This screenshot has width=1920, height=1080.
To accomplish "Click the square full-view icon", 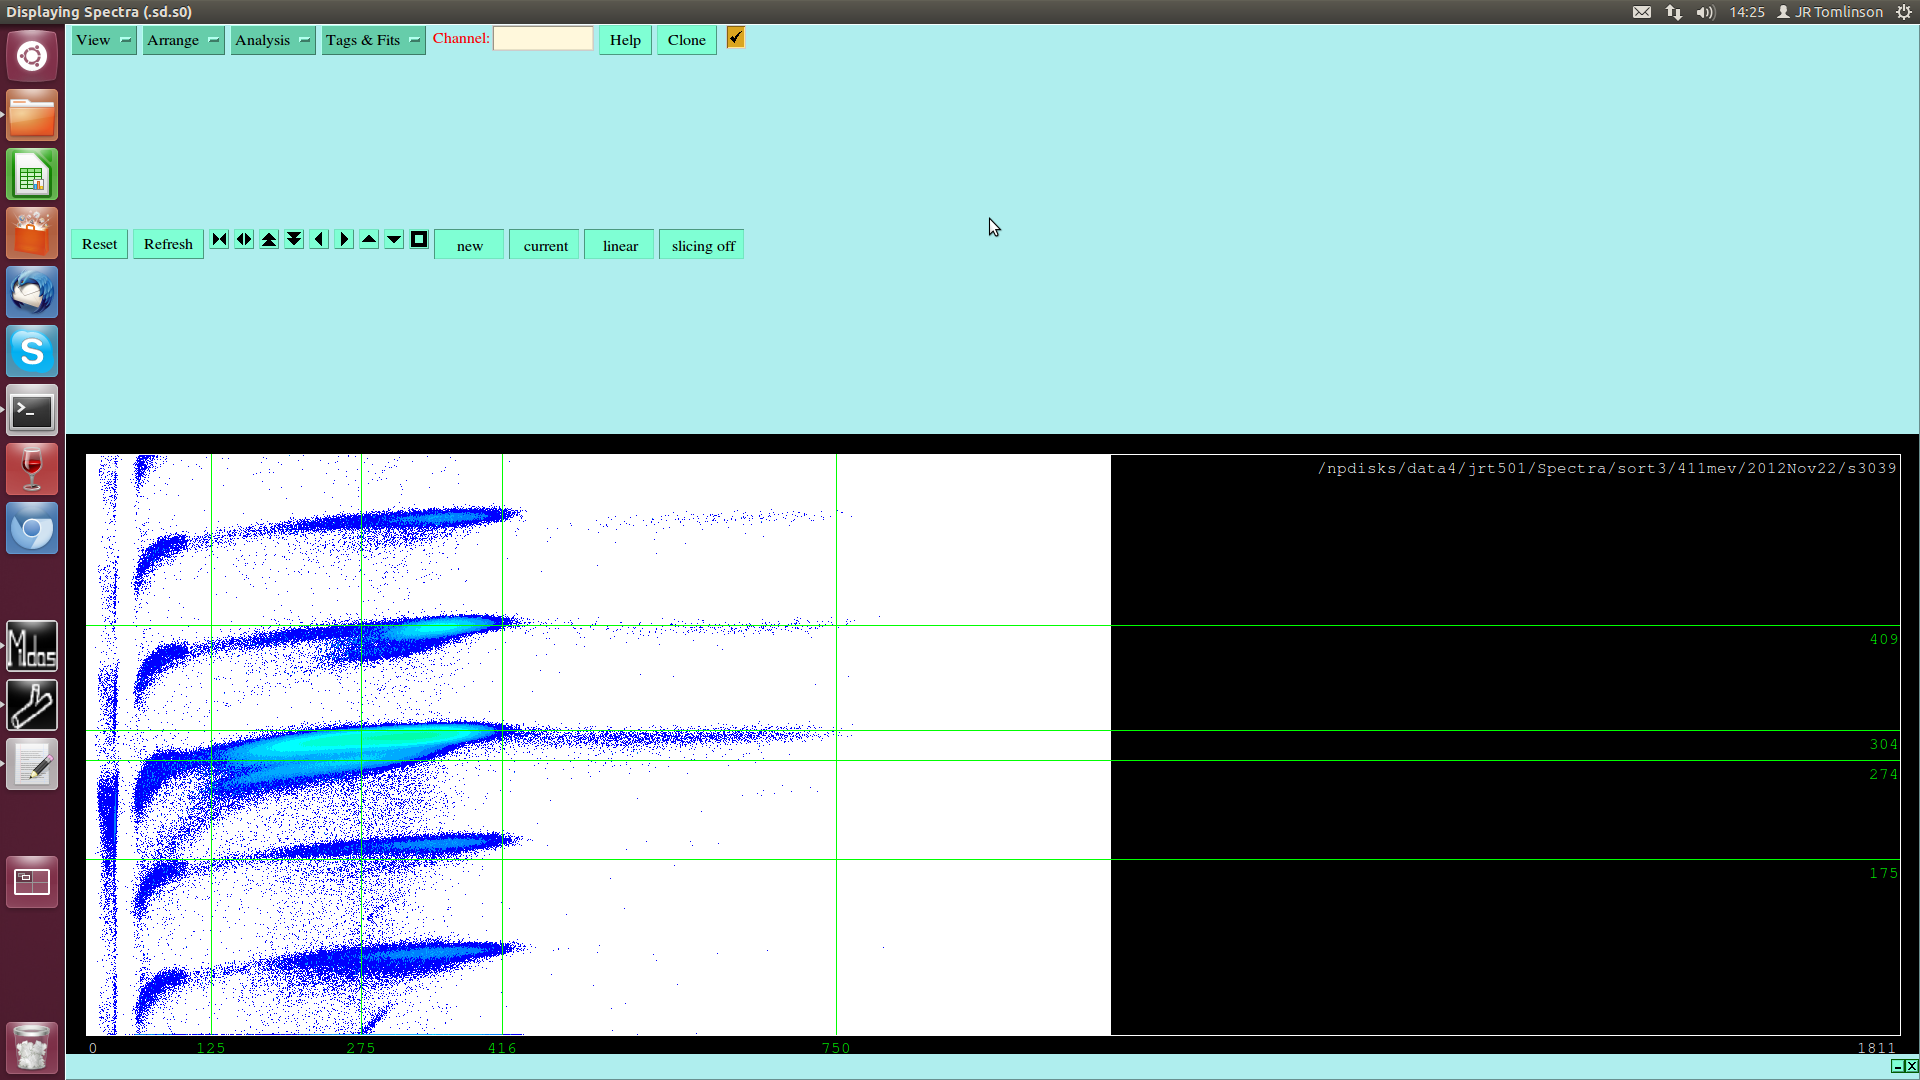I will (x=419, y=239).
